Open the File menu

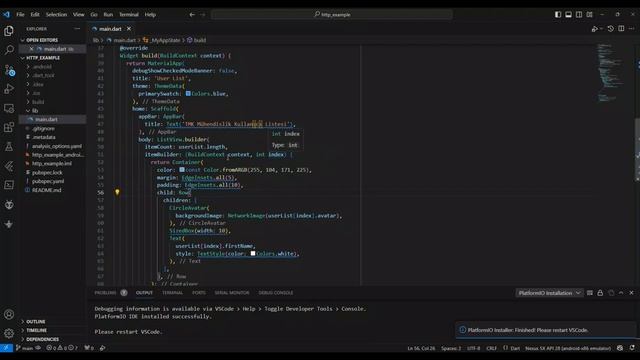point(20,14)
